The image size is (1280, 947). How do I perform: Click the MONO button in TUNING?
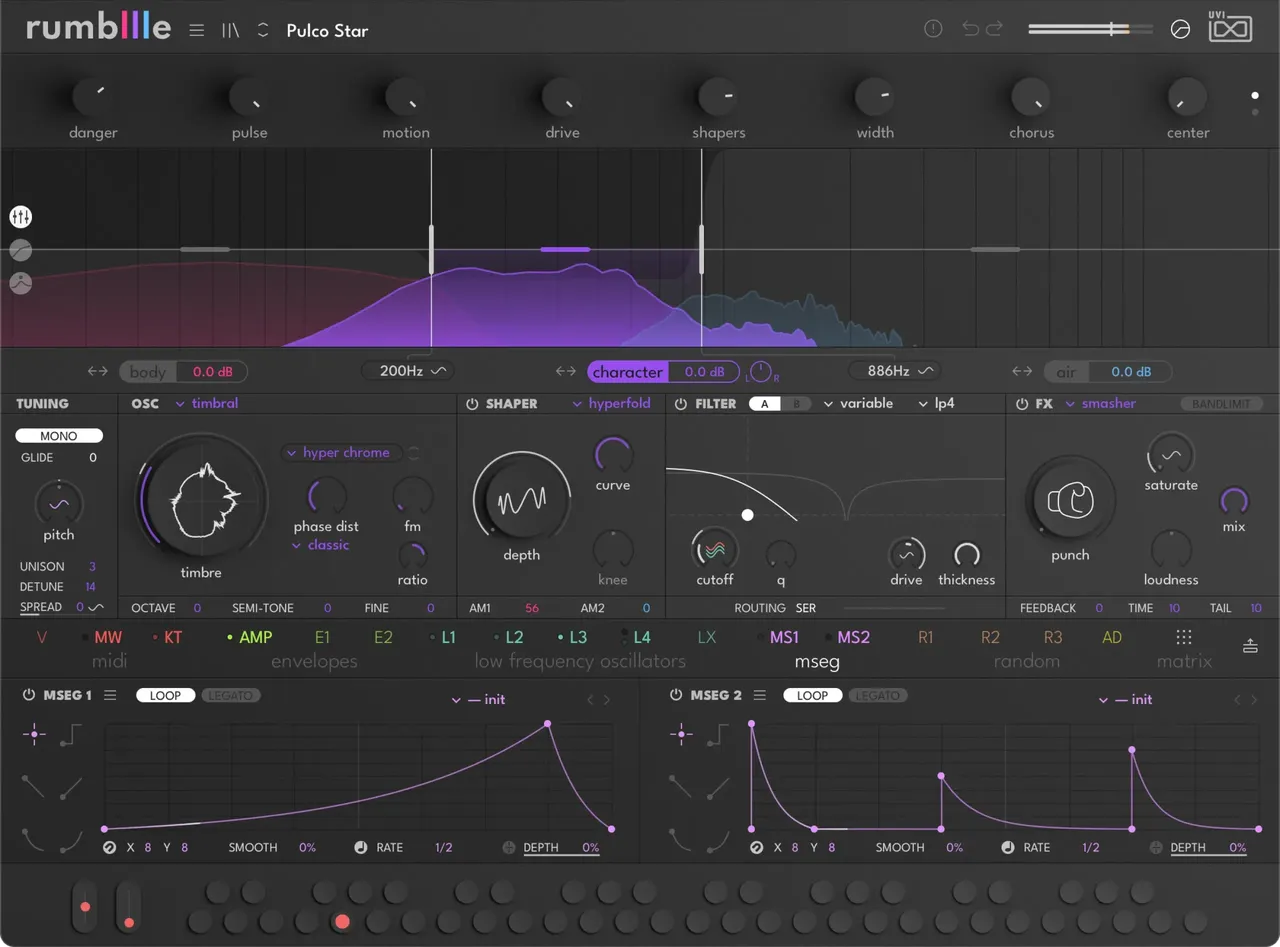click(x=59, y=436)
